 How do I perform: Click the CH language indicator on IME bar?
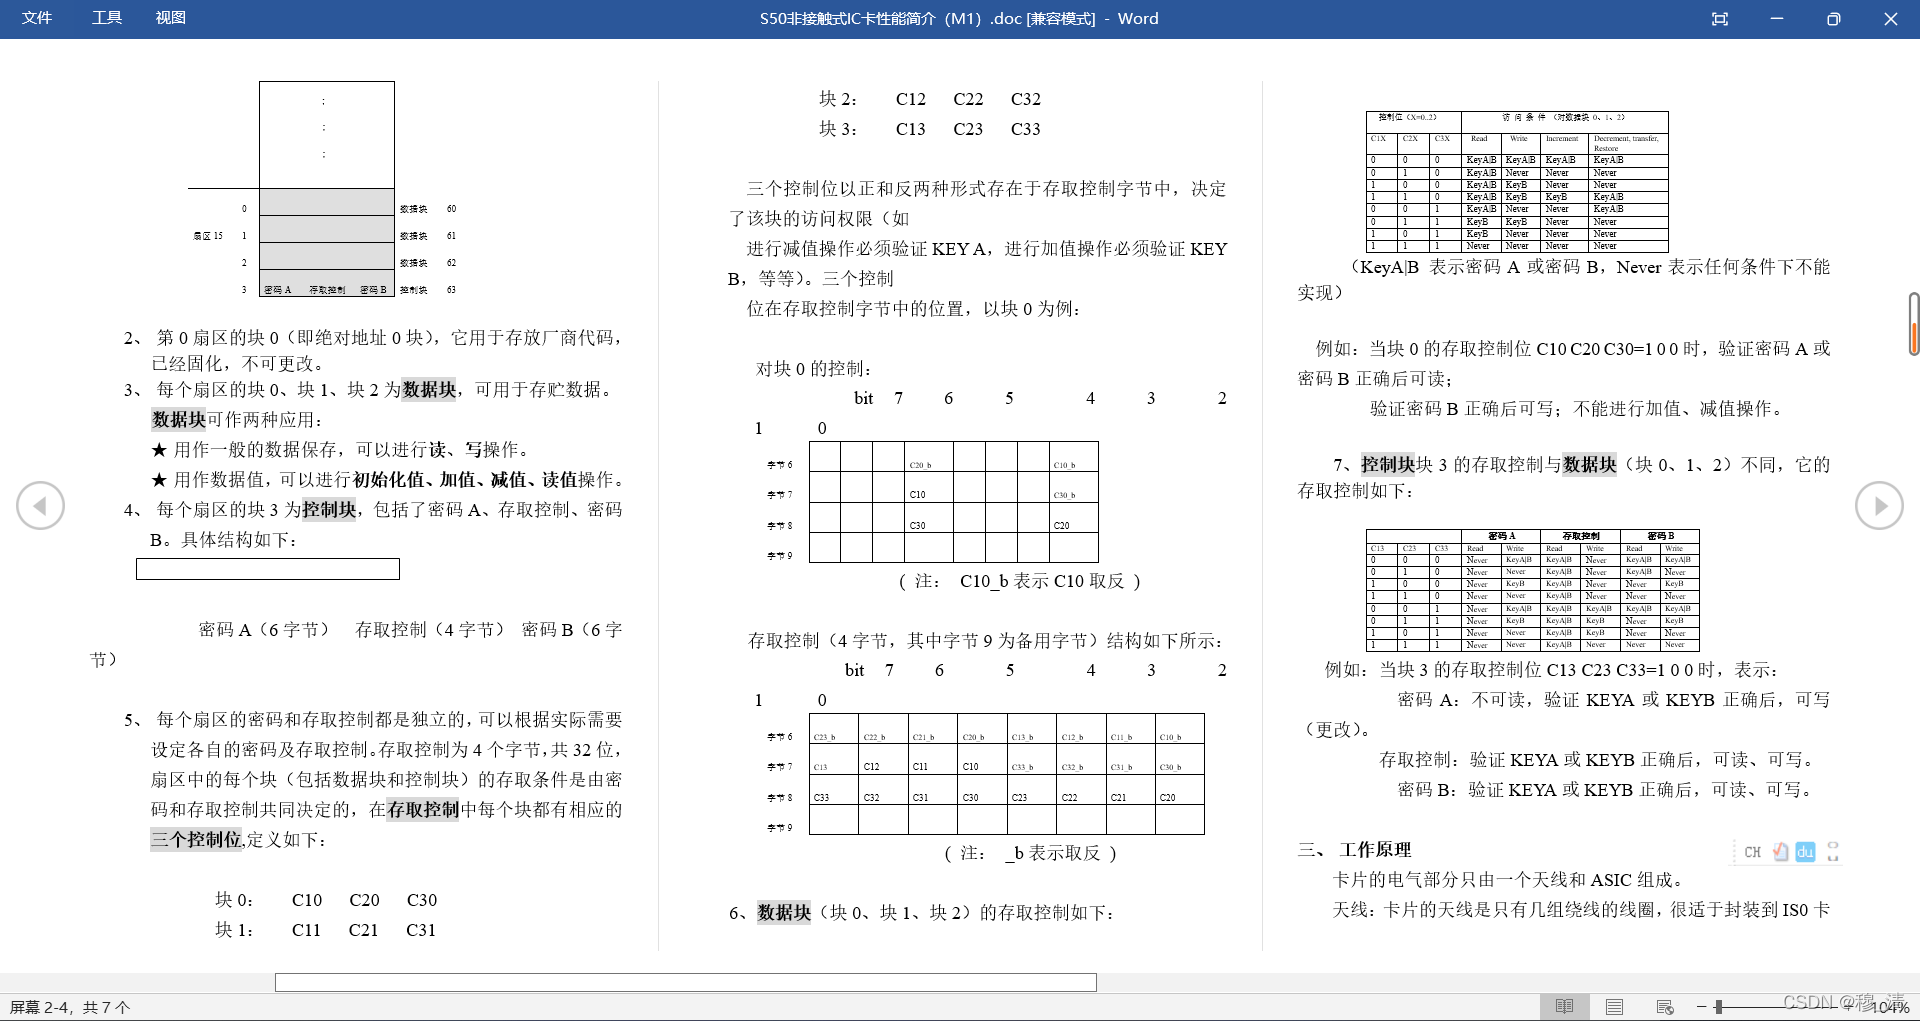tap(1752, 852)
